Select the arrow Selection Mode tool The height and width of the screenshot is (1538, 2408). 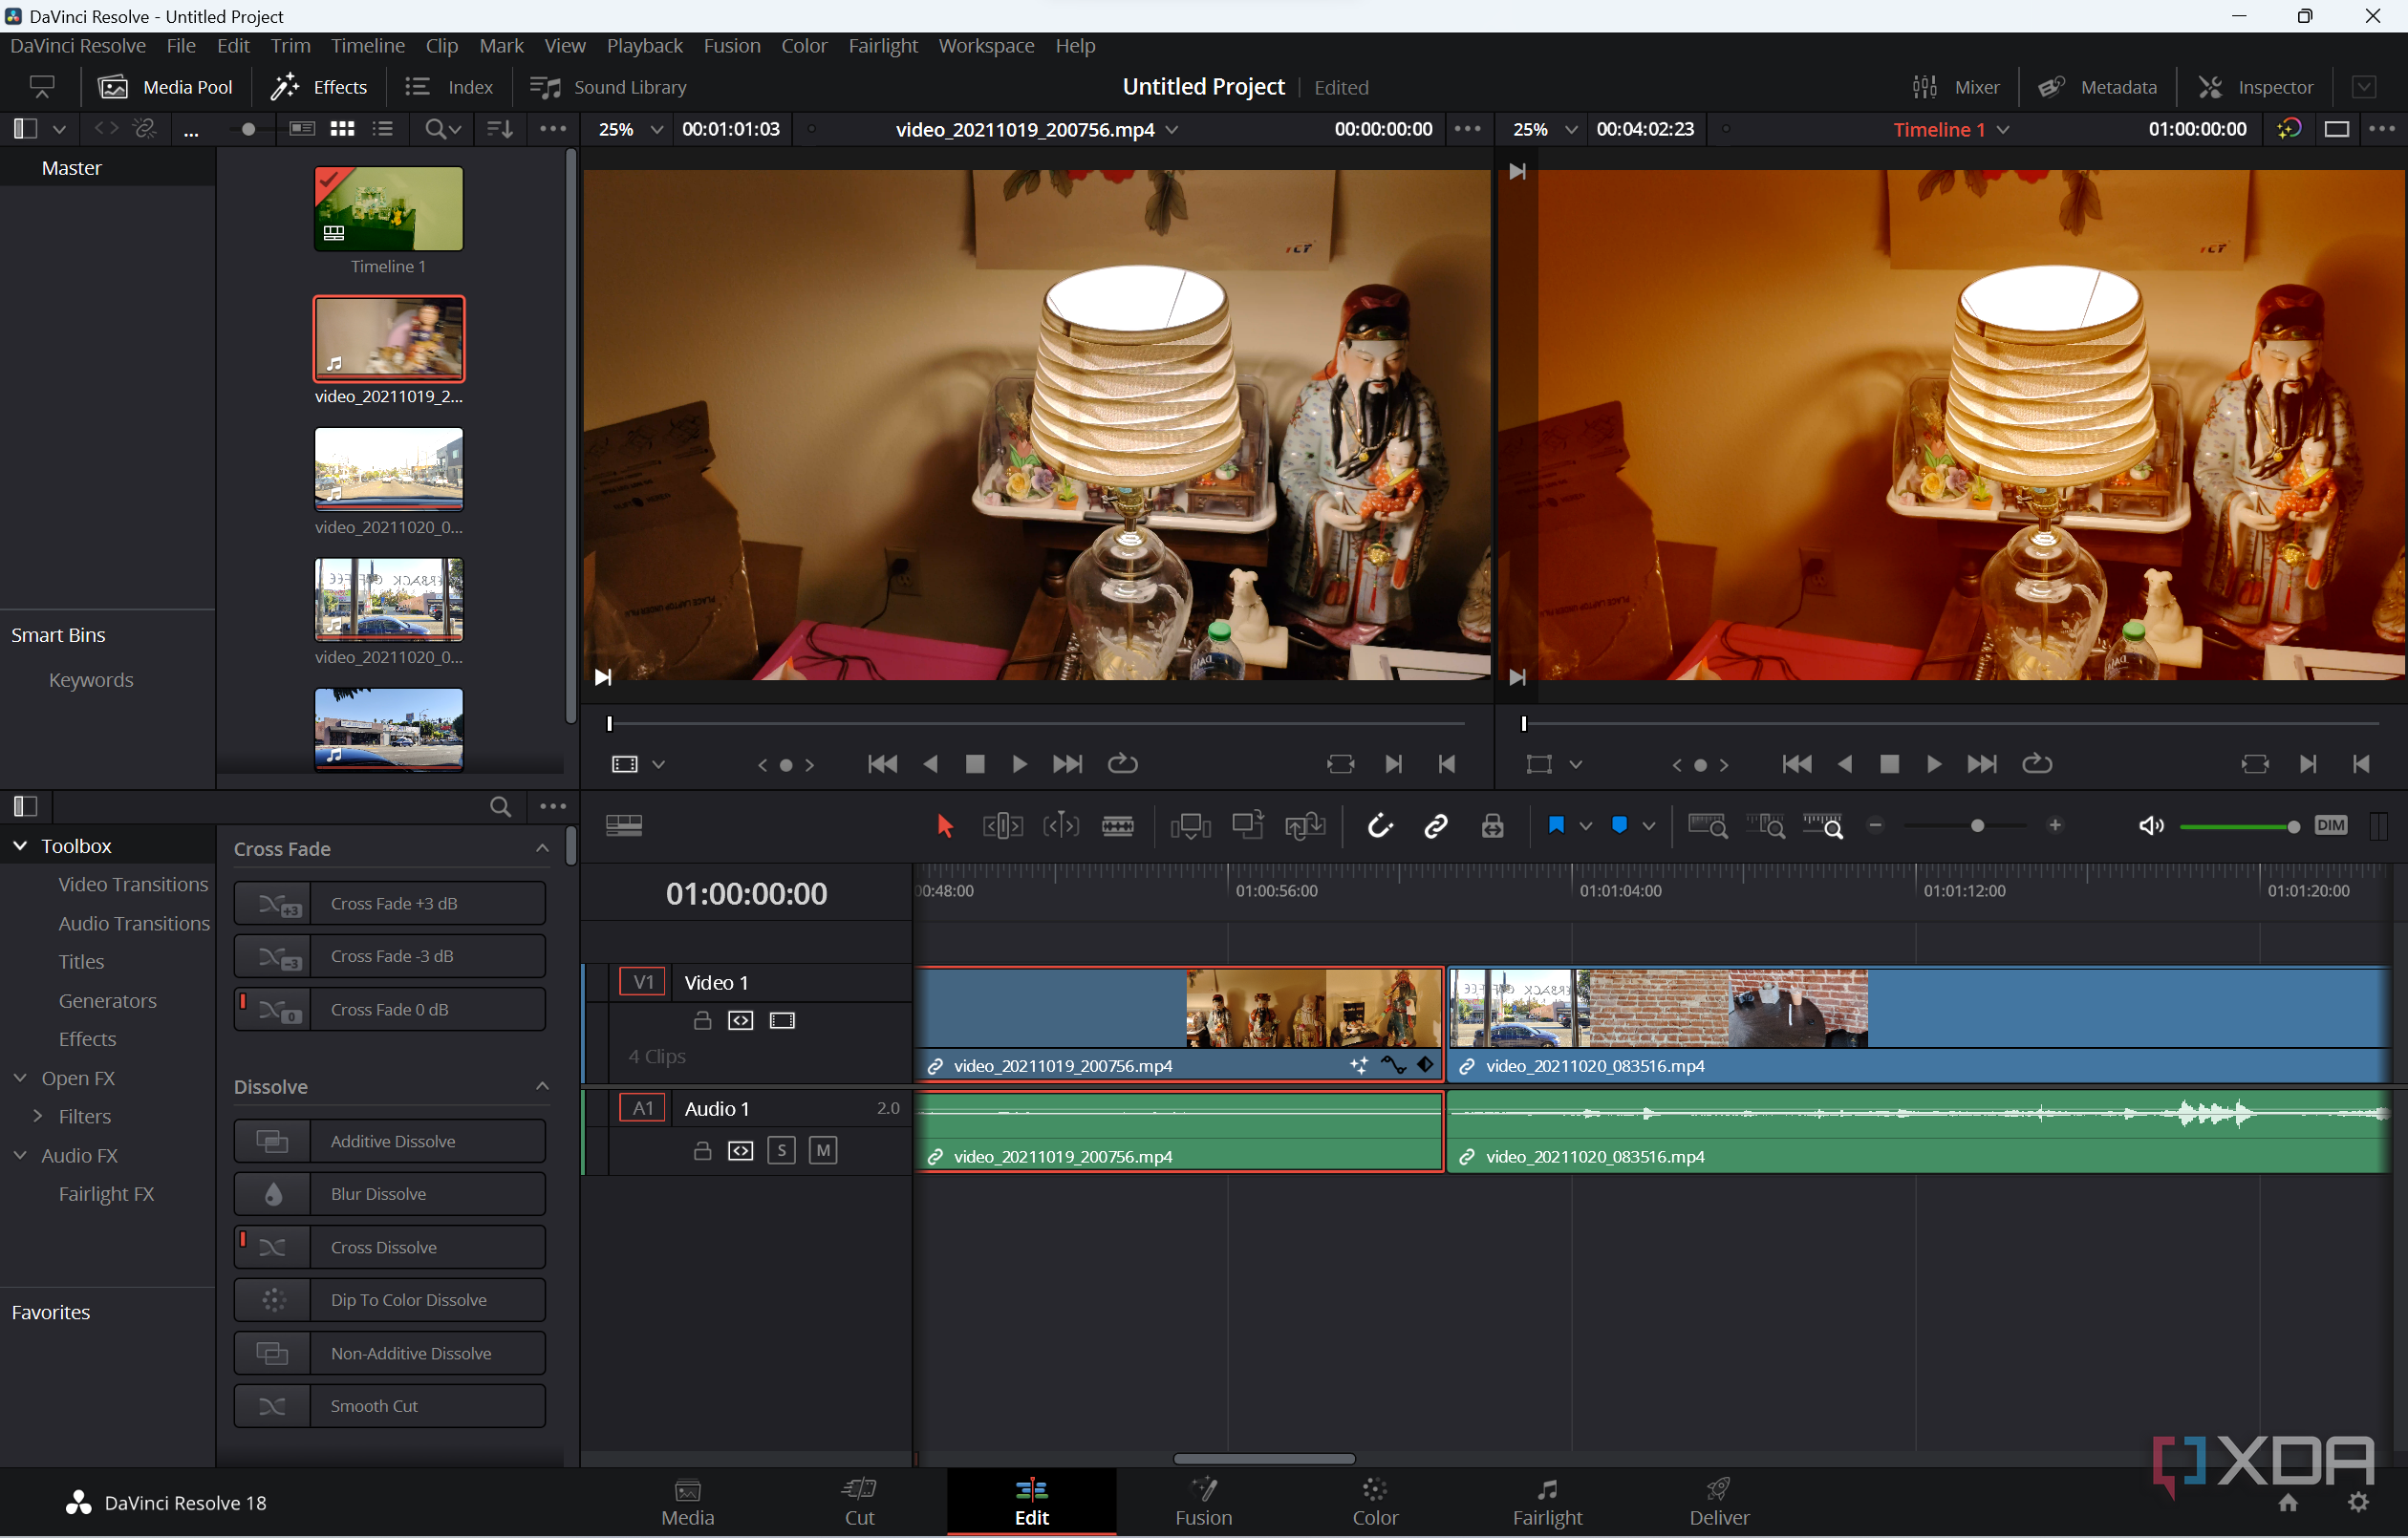pyautogui.click(x=944, y=826)
